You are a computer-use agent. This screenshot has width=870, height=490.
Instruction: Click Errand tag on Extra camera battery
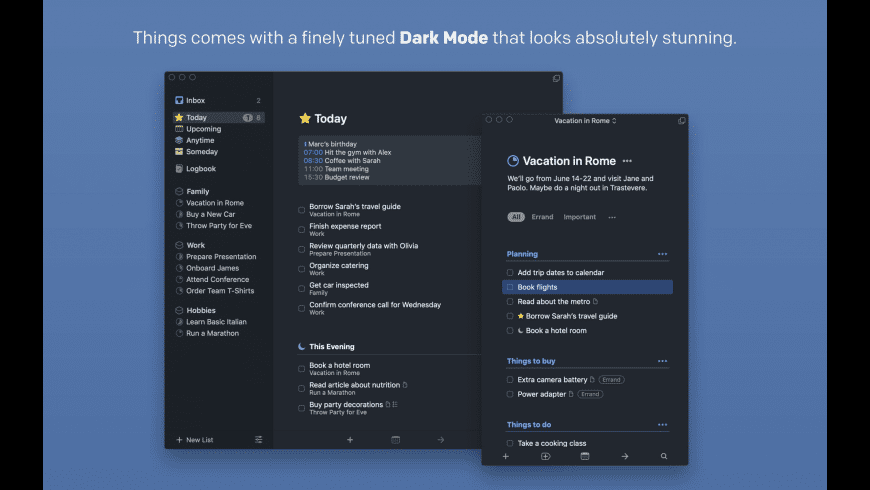click(x=611, y=380)
